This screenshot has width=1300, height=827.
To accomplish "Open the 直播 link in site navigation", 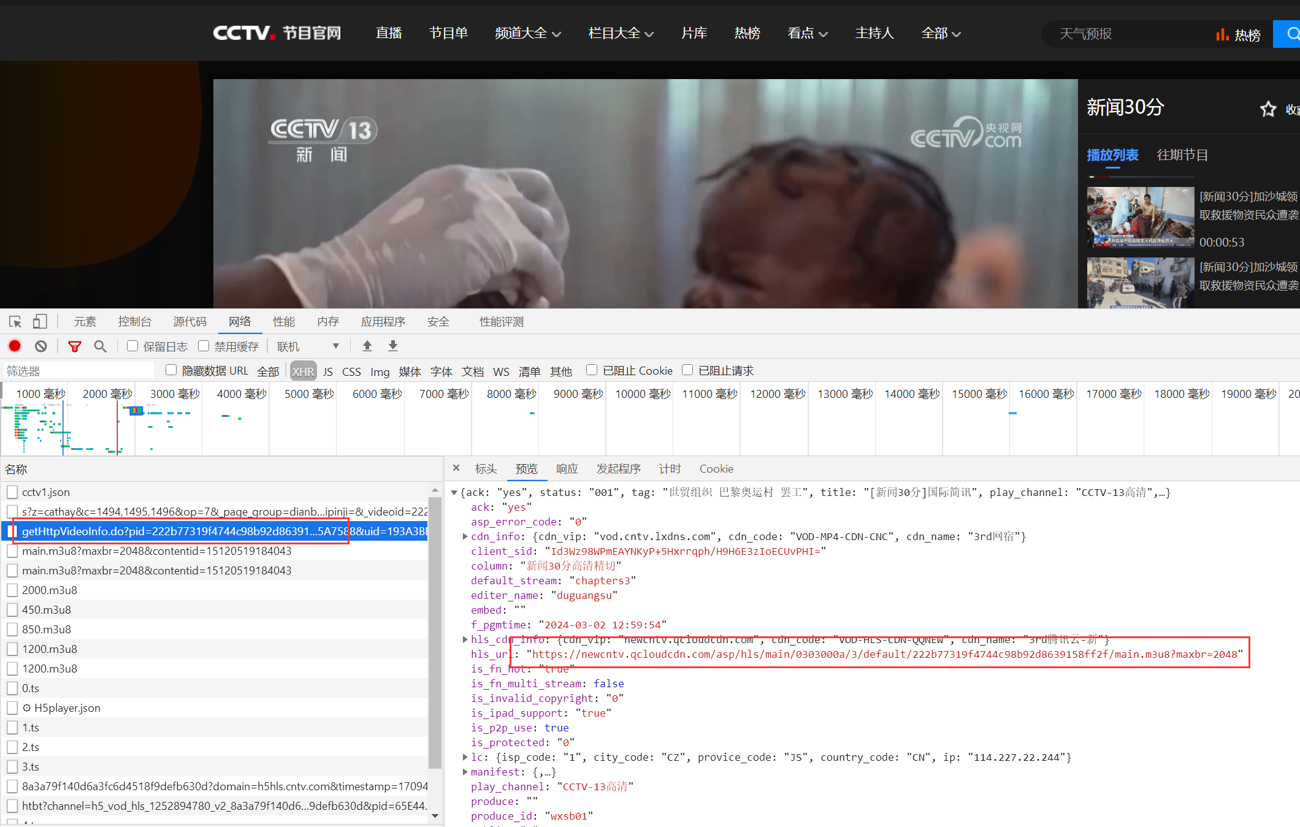I will (388, 34).
